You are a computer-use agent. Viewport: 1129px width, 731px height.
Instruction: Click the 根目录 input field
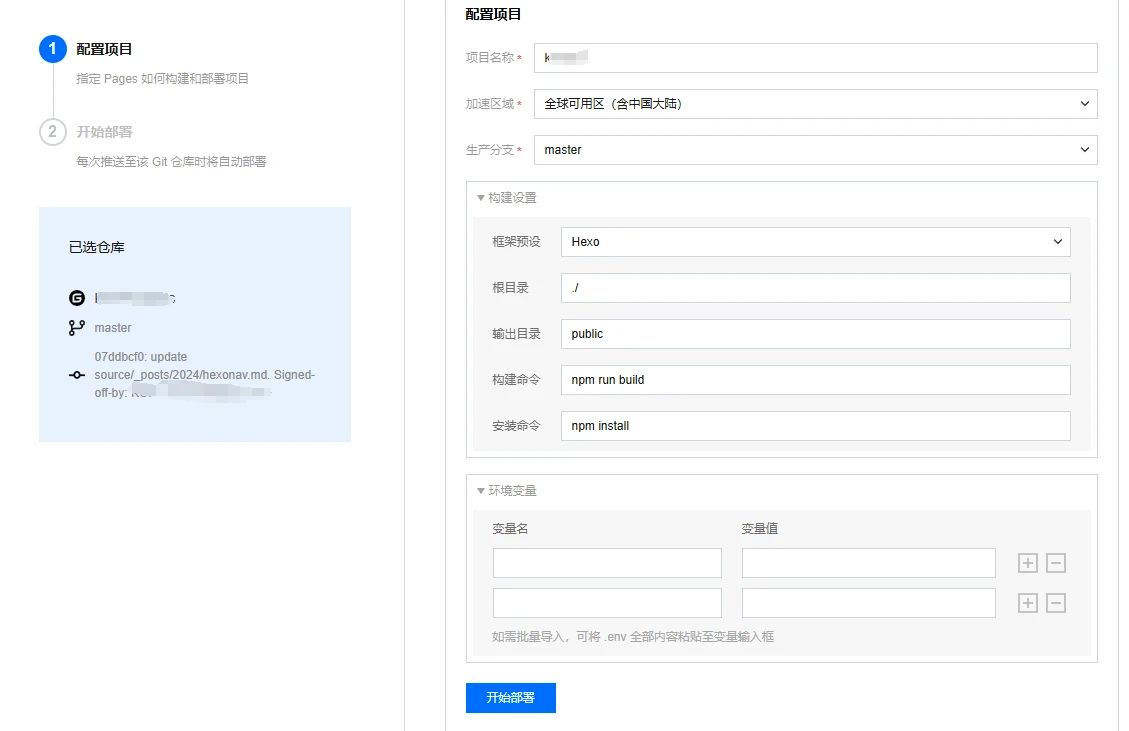(815, 288)
